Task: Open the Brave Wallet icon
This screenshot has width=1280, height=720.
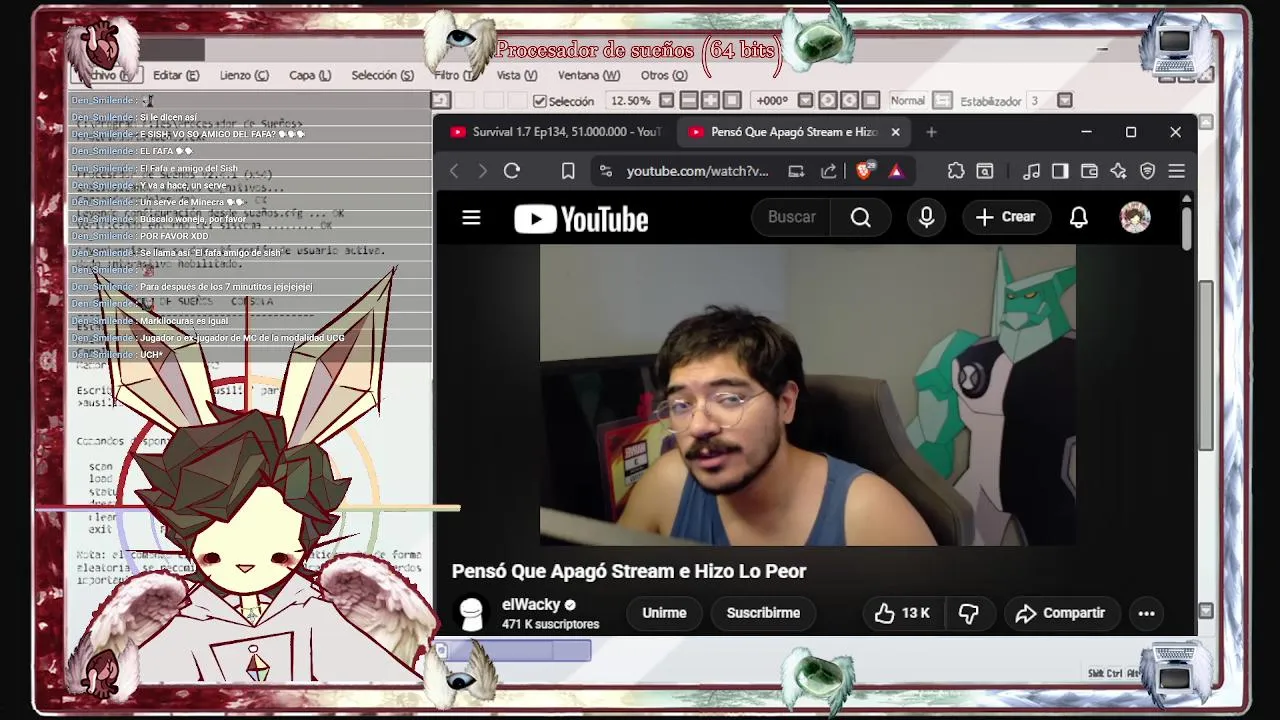Action: point(1089,171)
